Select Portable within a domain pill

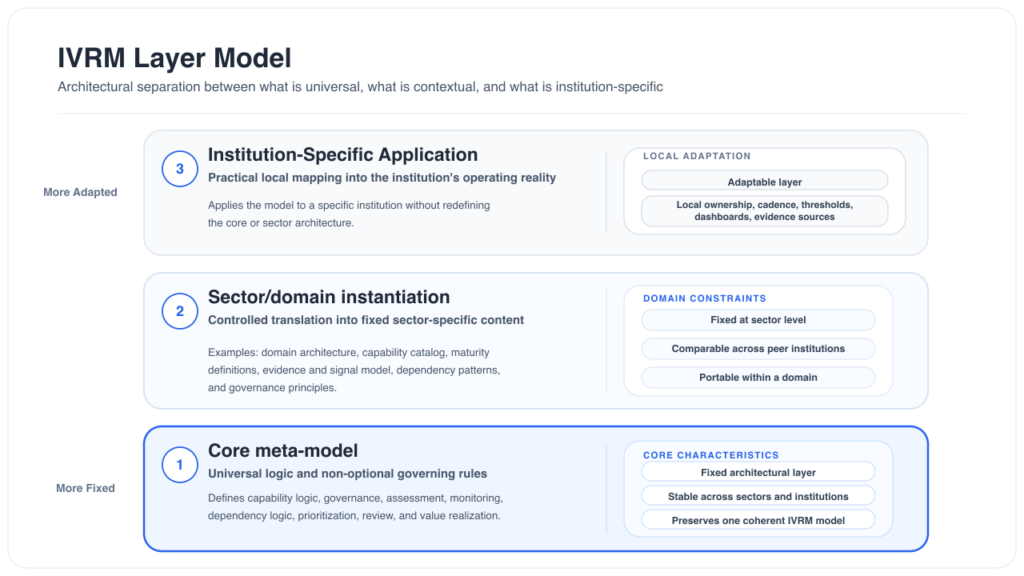pyautogui.click(x=758, y=377)
